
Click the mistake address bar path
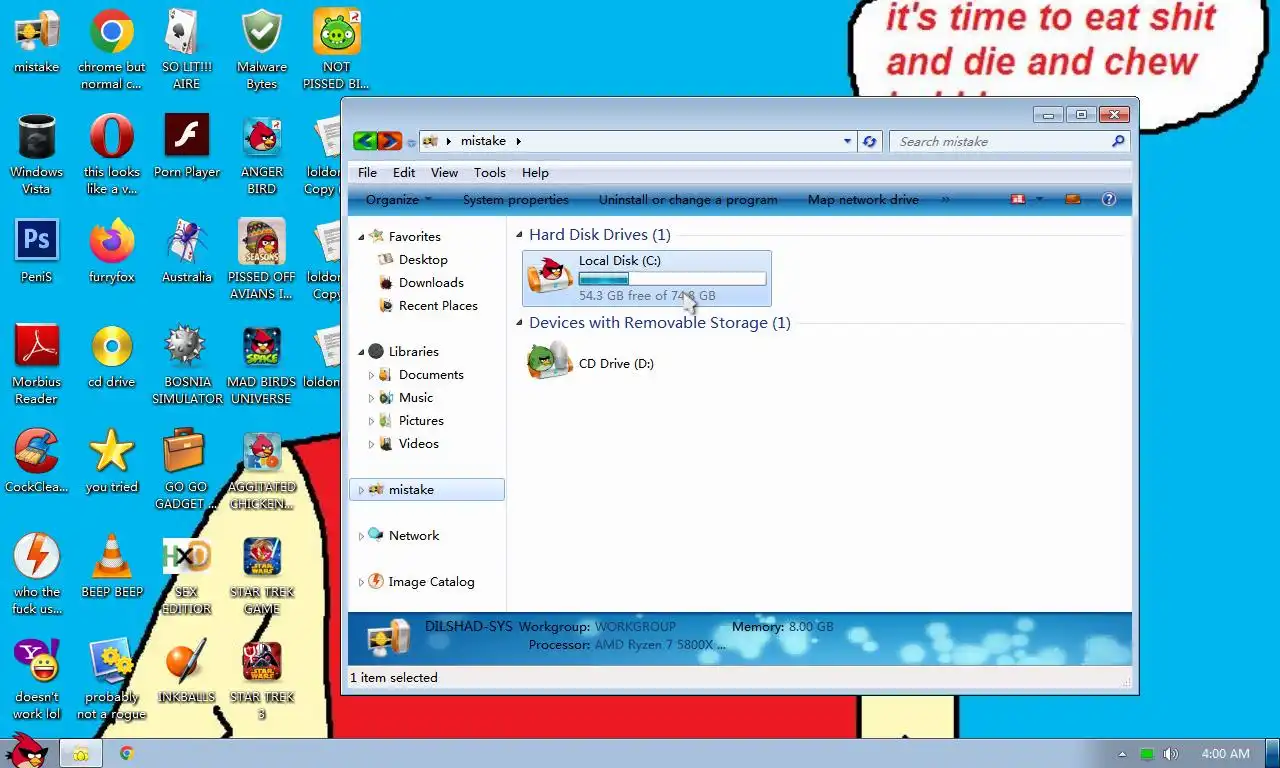[x=483, y=141]
